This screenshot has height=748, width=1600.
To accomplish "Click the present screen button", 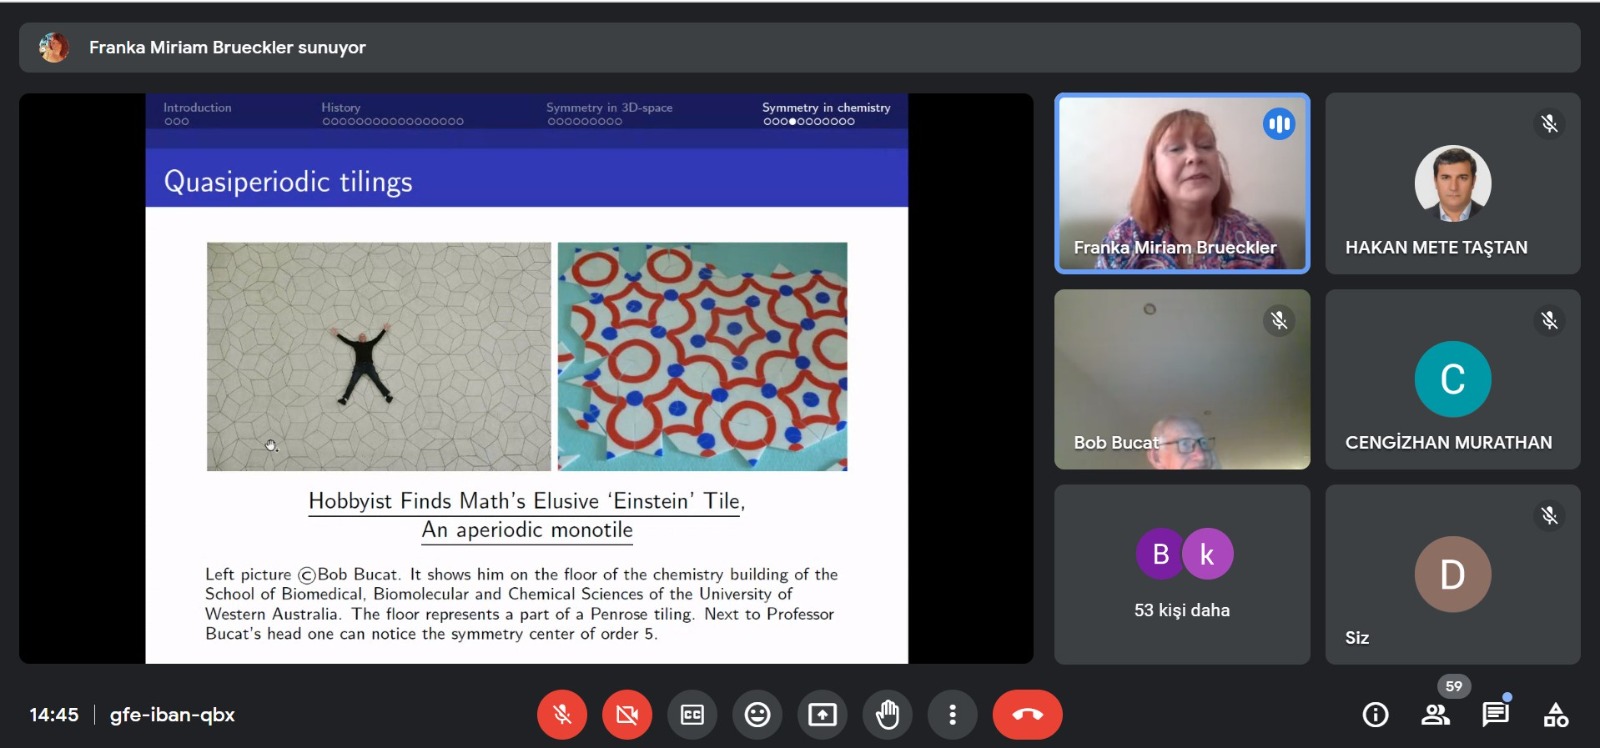I will (x=822, y=715).
